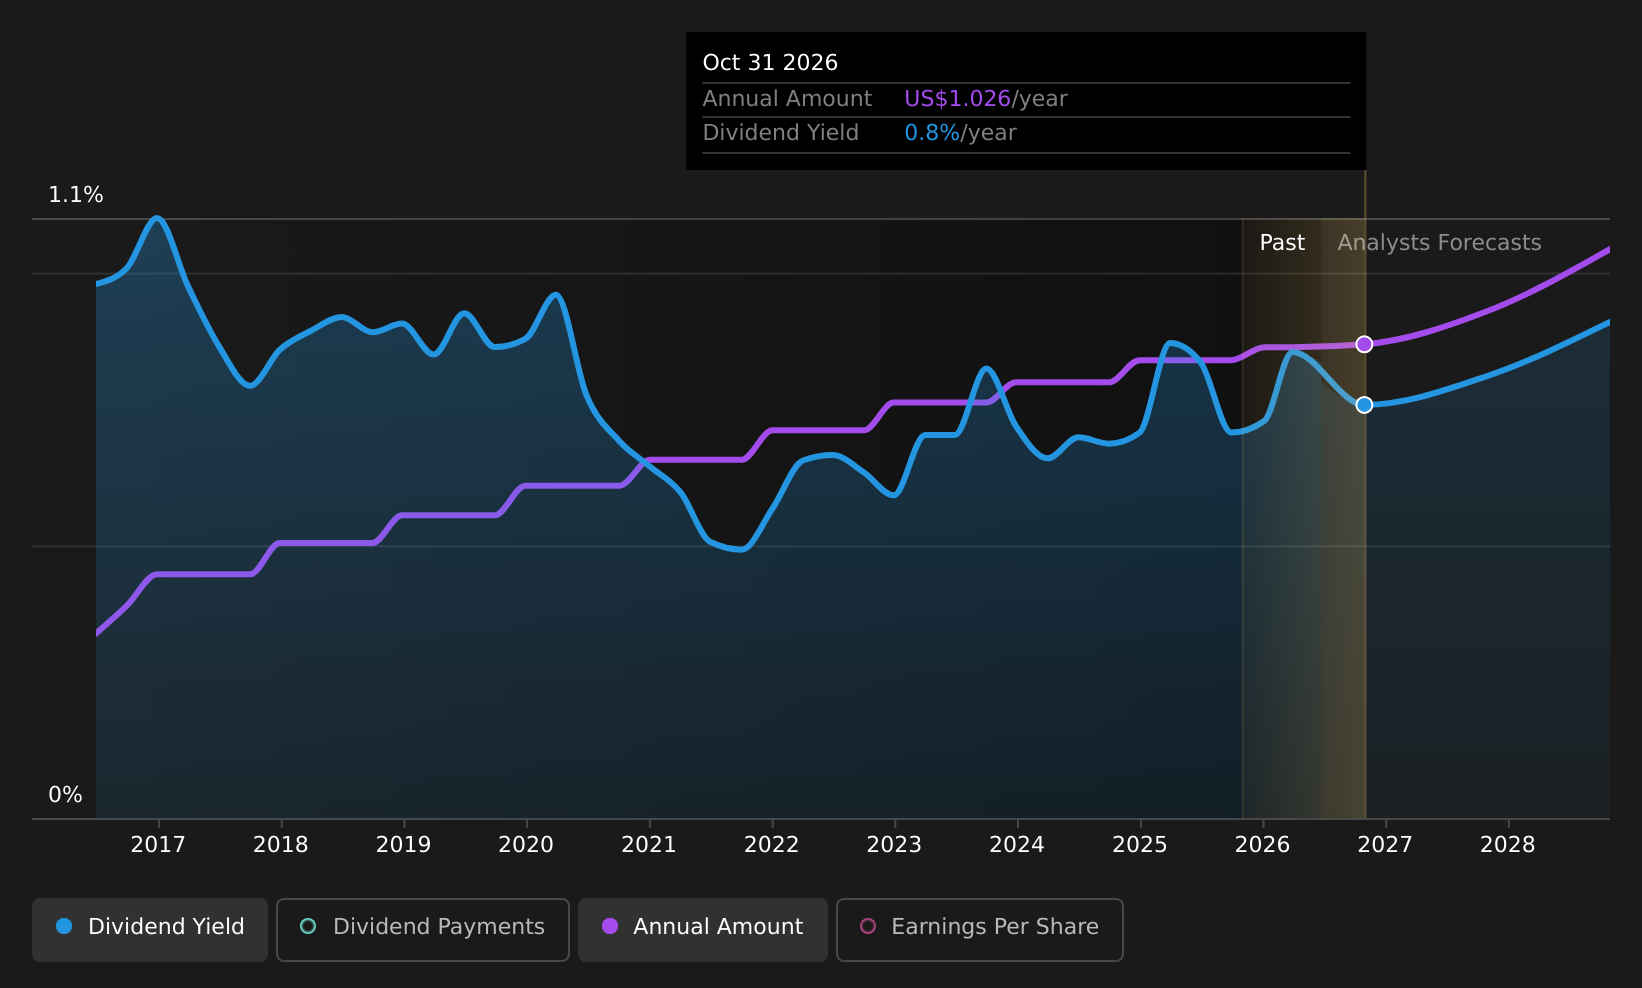The width and height of the screenshot is (1642, 988).
Task: Click the 2023 x-axis label
Action: click(x=894, y=845)
